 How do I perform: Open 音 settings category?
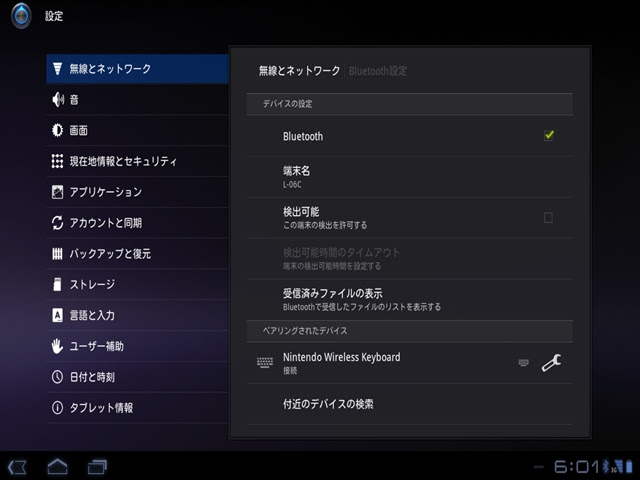[138, 99]
